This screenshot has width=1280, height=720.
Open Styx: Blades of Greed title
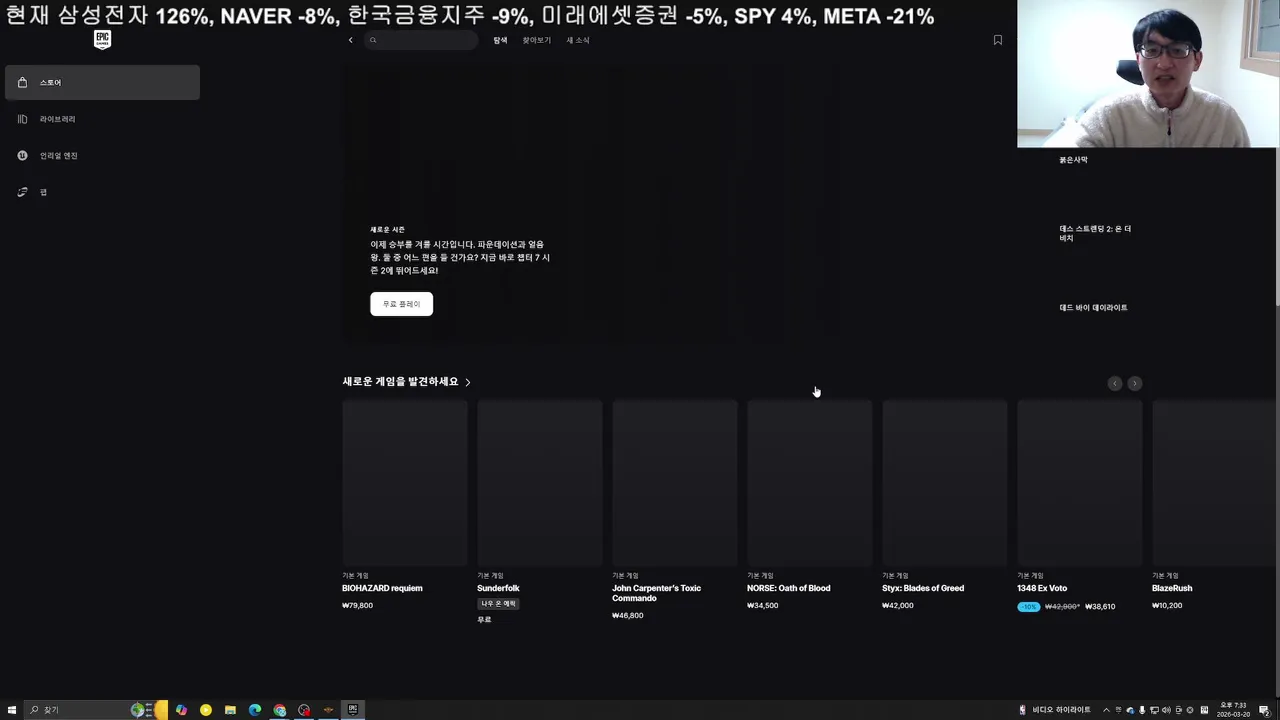(x=923, y=588)
